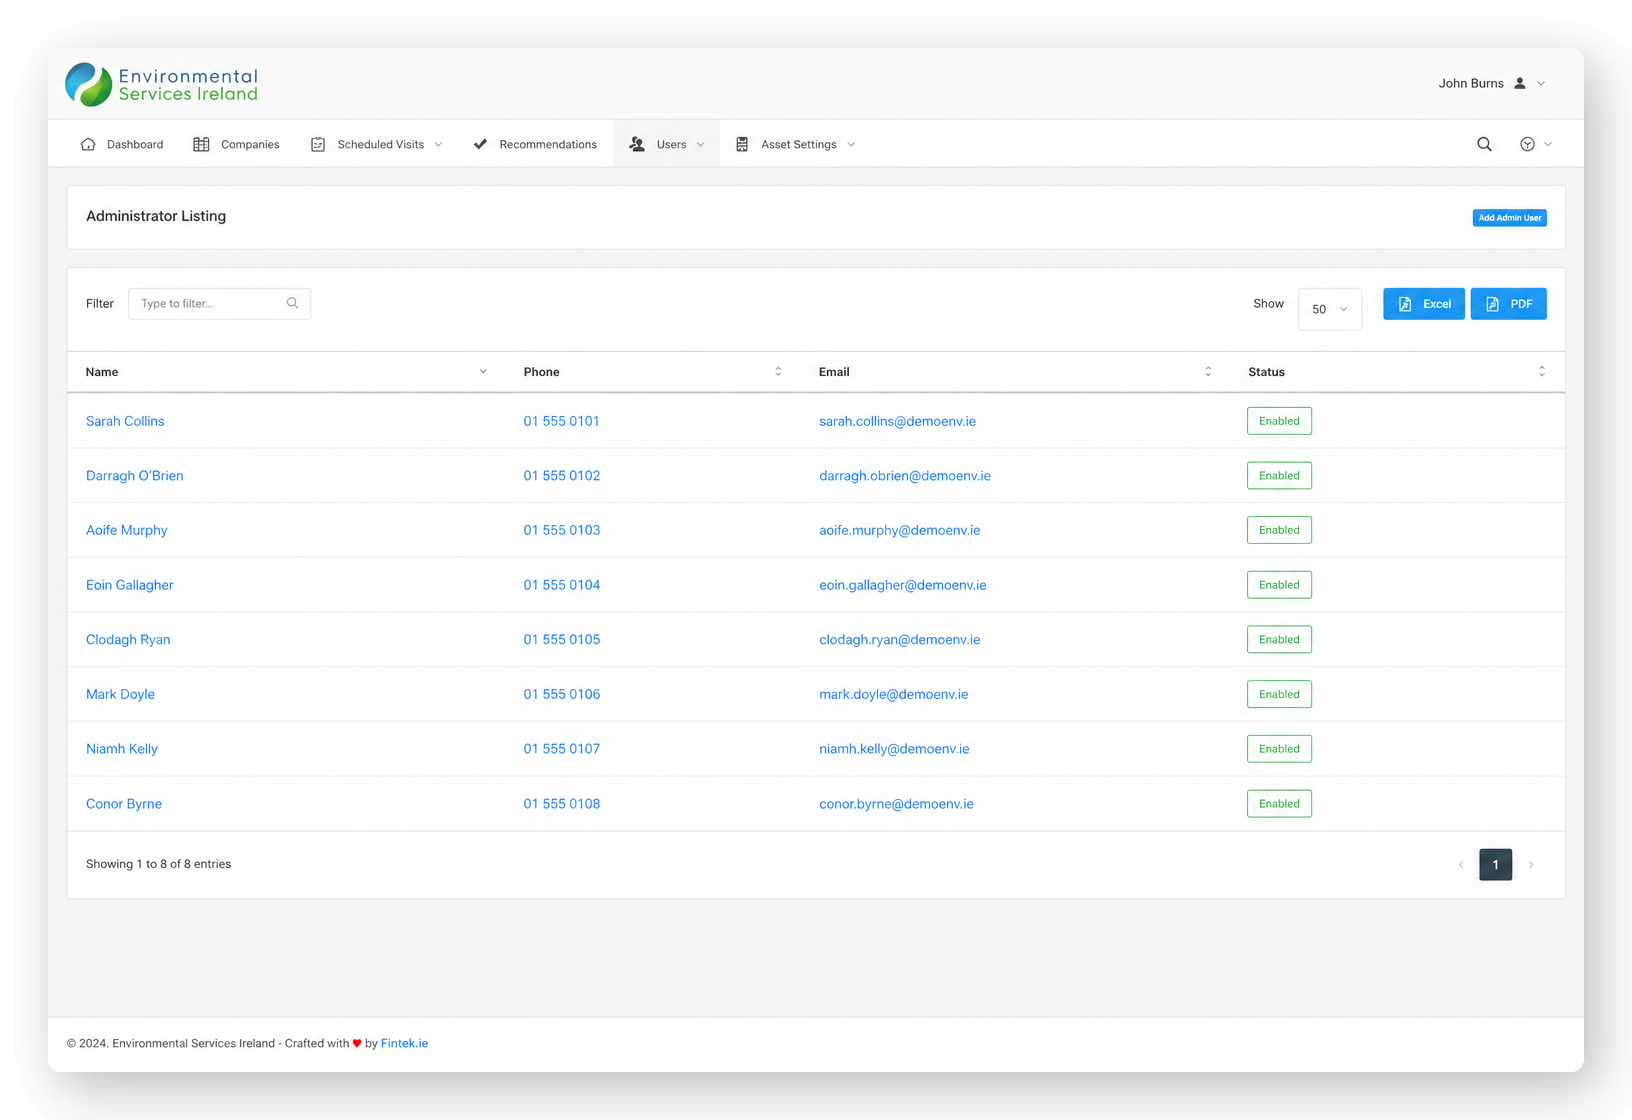The height and width of the screenshot is (1120, 1632).
Task: Click phone number 01 555 0103
Action: [562, 530]
